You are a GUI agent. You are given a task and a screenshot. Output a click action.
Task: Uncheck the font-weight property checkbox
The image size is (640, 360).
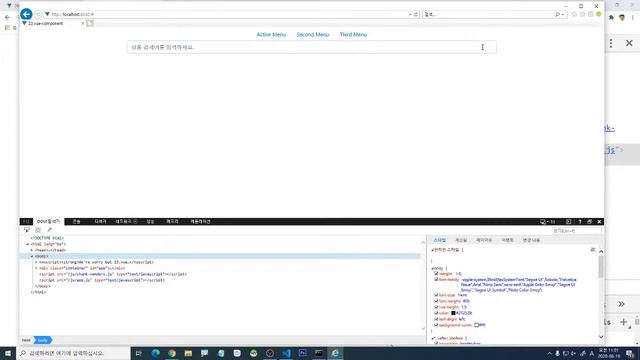(x=436, y=301)
